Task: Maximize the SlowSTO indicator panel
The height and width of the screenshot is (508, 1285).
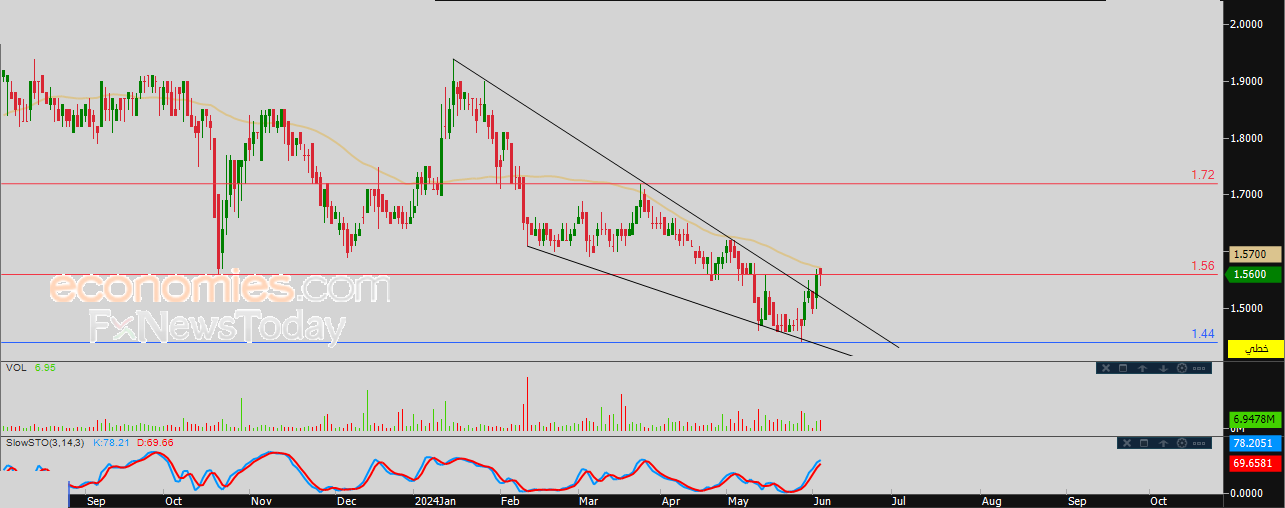Action: click(1143, 442)
